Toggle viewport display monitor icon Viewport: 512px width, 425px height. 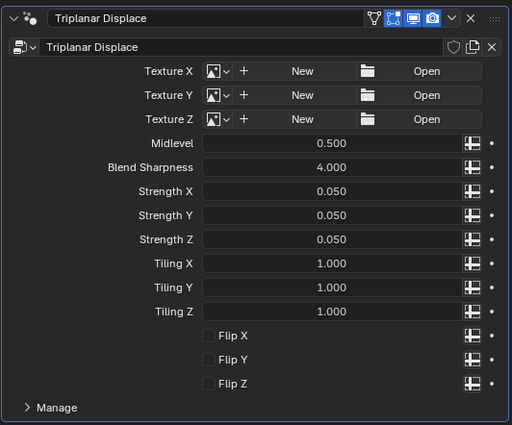pyautogui.click(x=413, y=18)
